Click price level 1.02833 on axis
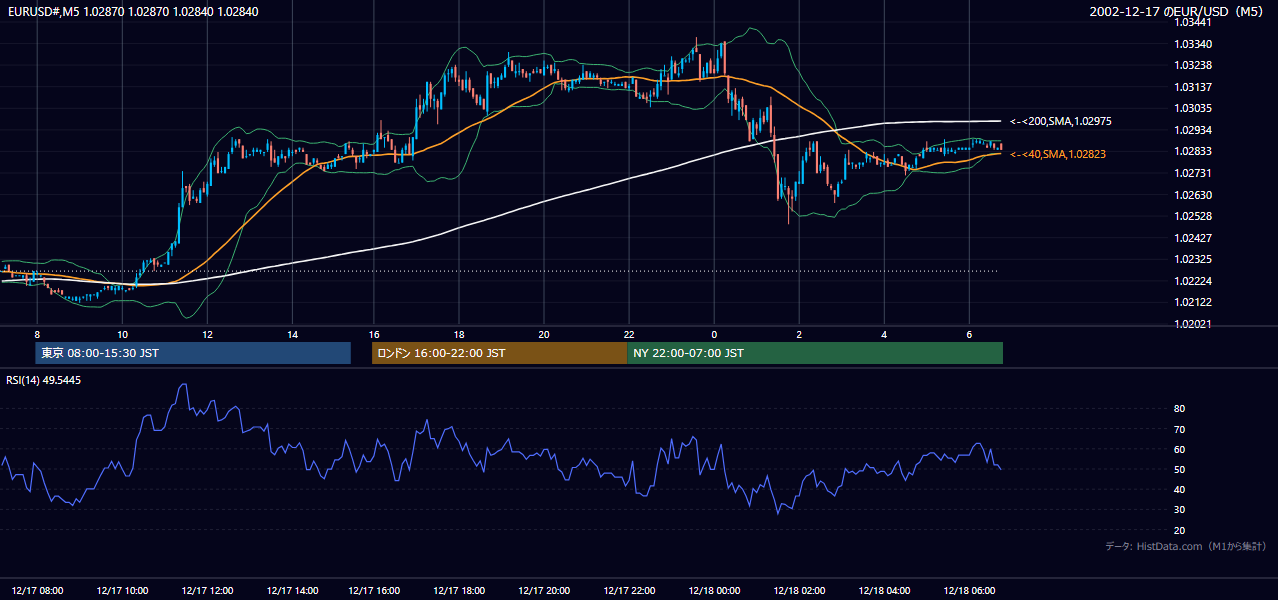This screenshot has height=600, width=1278. 1193,151
